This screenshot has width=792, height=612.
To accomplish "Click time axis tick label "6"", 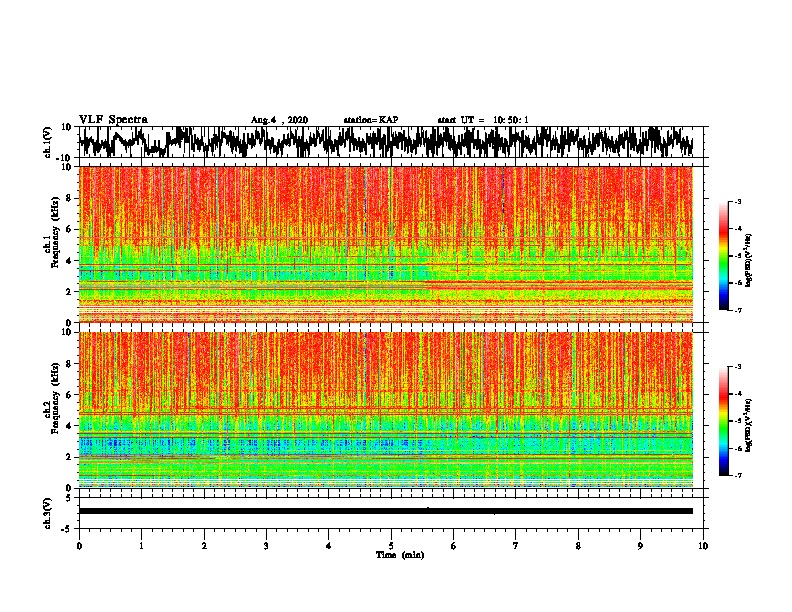I will [454, 546].
